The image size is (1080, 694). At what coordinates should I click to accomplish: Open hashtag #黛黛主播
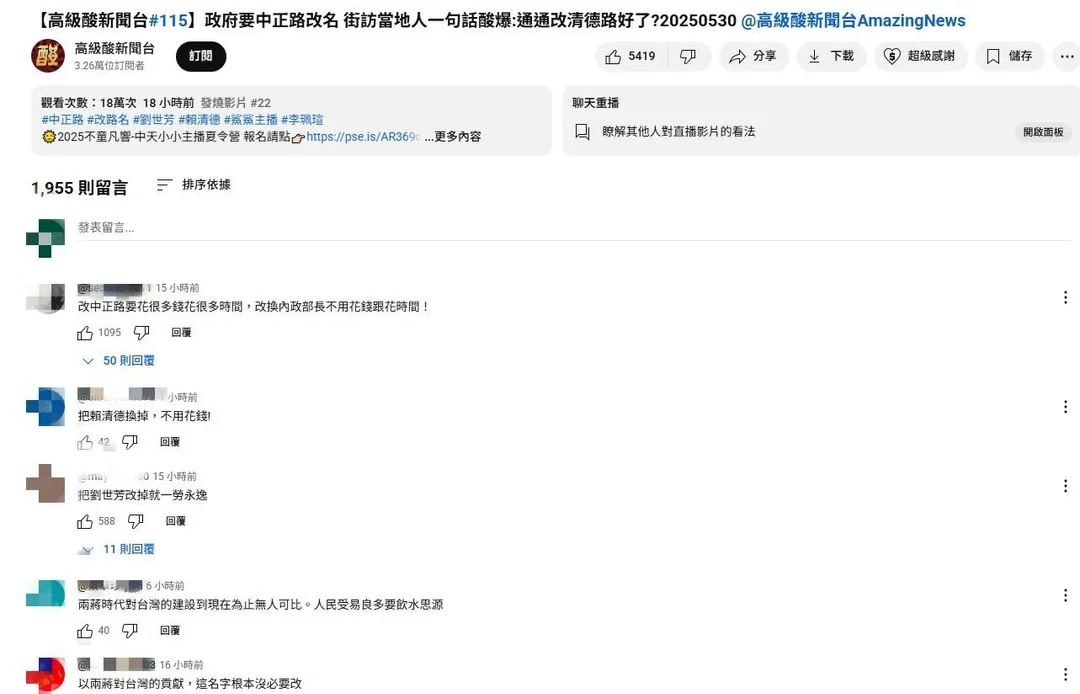pyautogui.click(x=251, y=120)
